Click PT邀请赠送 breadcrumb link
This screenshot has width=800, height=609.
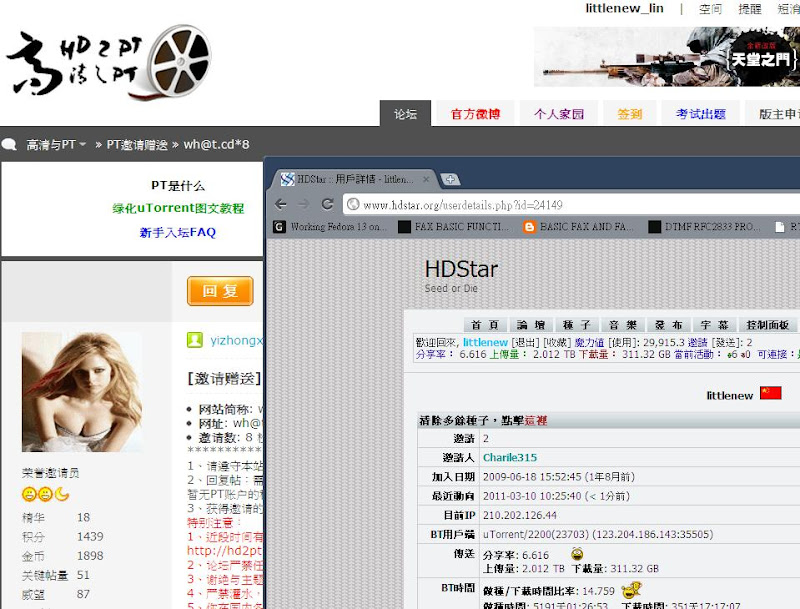coord(137,145)
